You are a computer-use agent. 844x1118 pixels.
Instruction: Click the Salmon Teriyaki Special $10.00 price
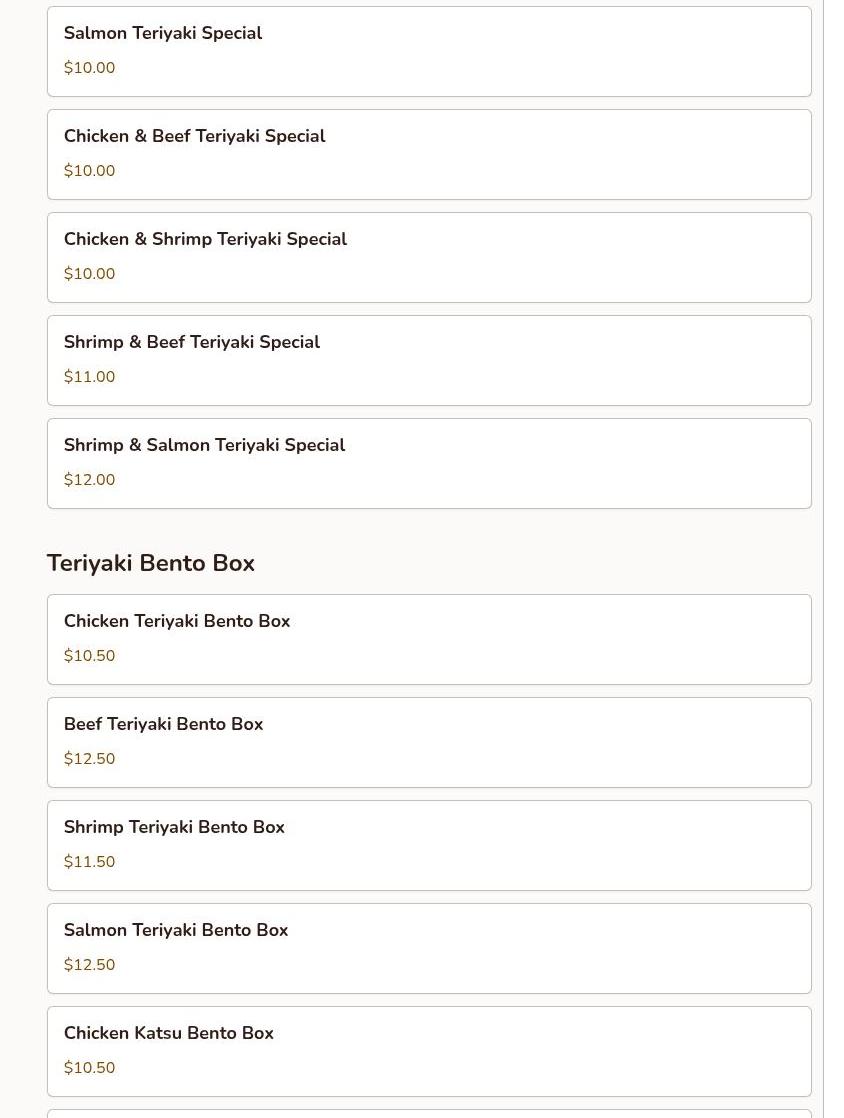coord(89,68)
